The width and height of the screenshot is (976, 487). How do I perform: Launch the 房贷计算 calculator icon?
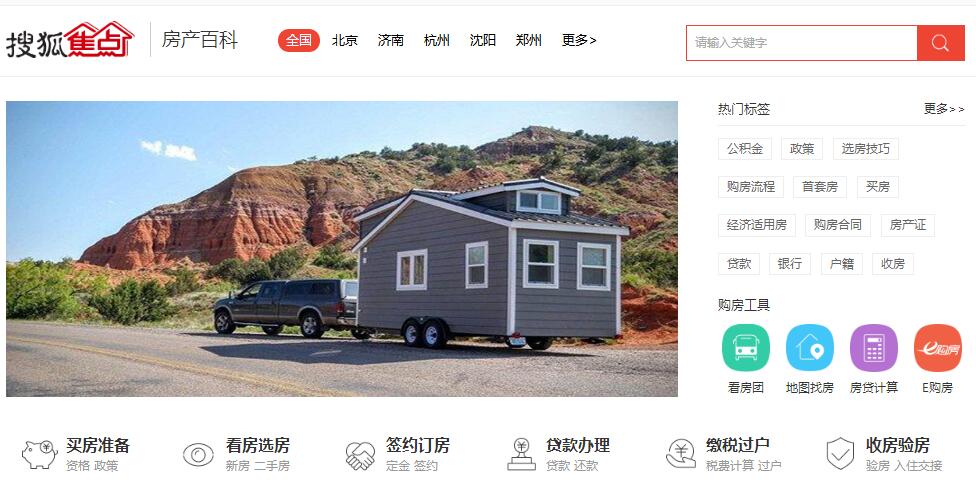coord(874,348)
